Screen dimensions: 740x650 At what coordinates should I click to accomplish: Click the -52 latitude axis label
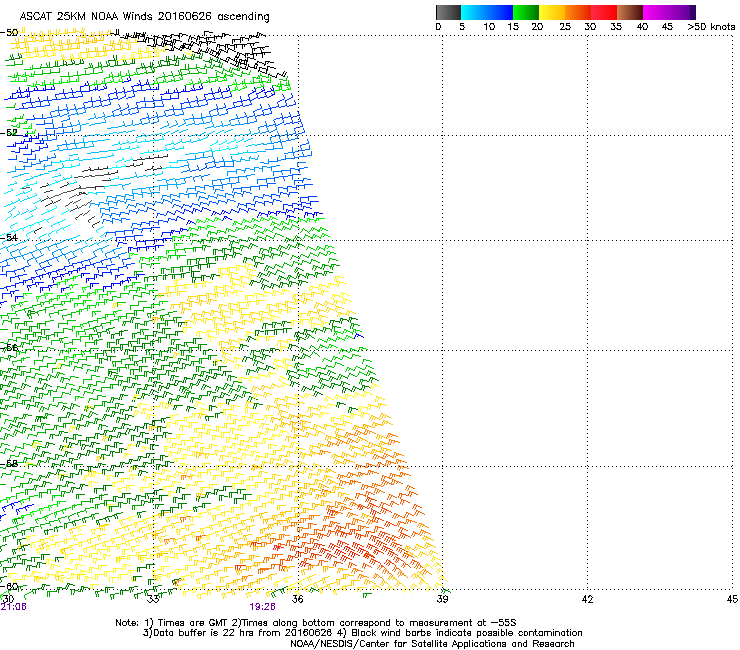[x=9, y=133]
